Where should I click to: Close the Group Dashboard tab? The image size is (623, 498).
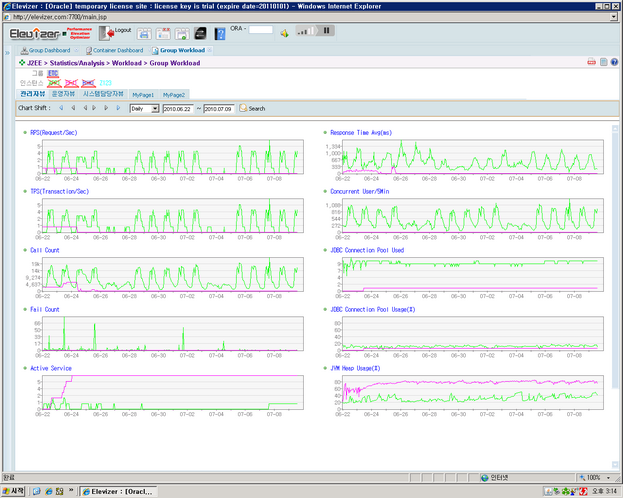(77, 50)
